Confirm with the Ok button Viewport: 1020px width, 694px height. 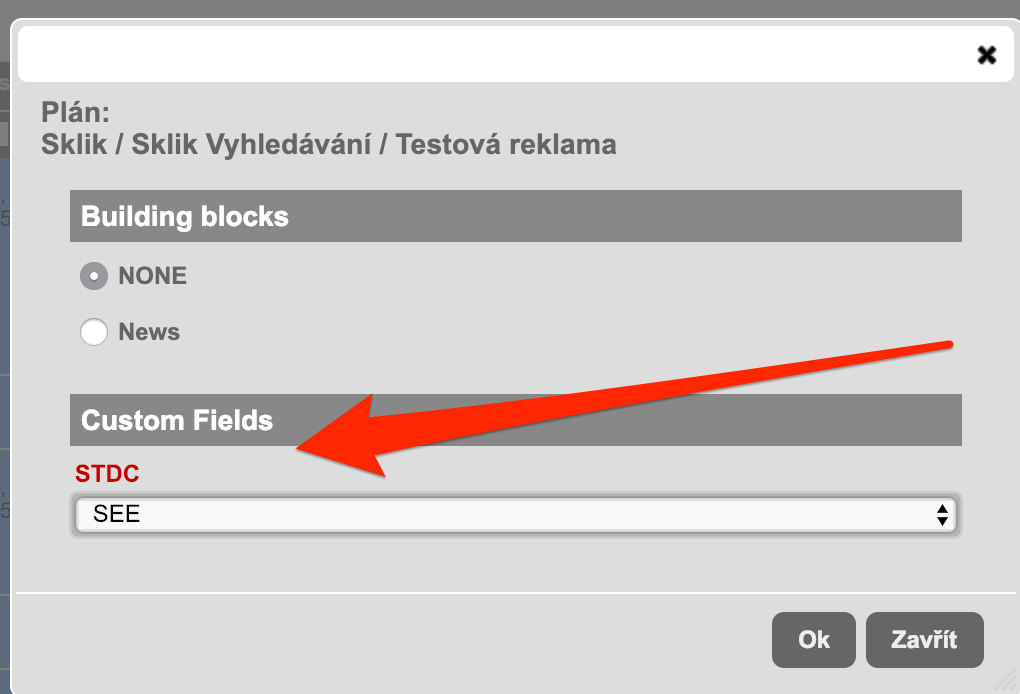click(x=813, y=639)
